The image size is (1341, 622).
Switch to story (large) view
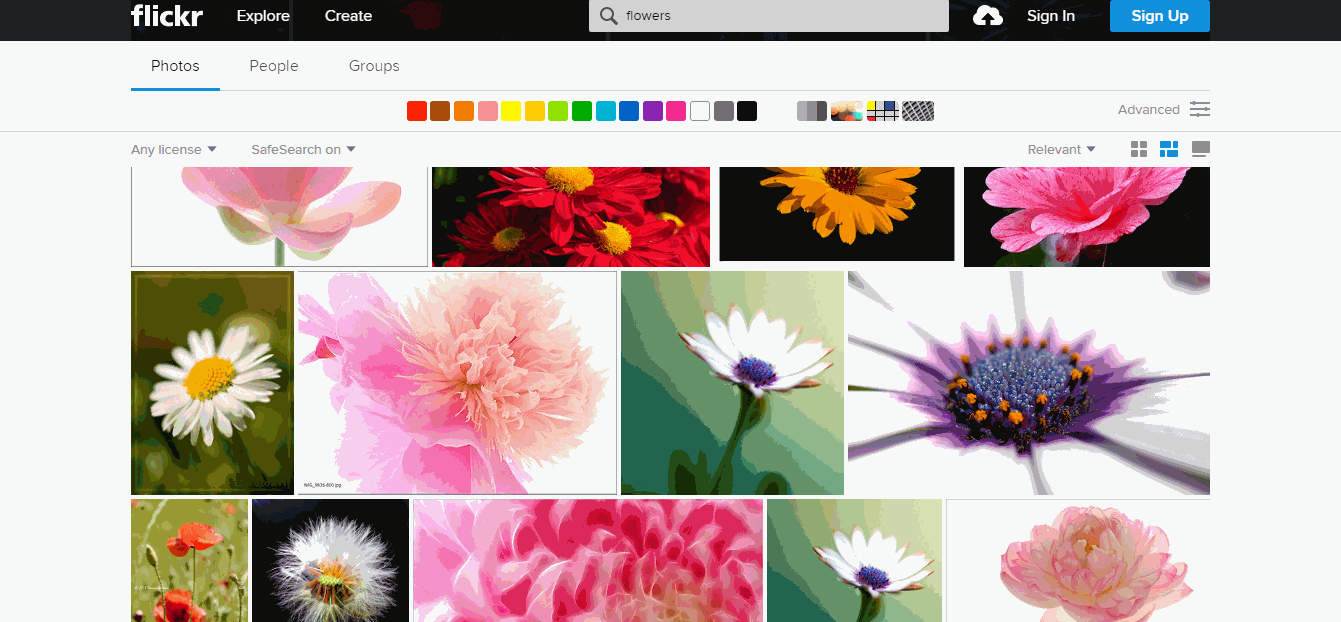(1201, 150)
